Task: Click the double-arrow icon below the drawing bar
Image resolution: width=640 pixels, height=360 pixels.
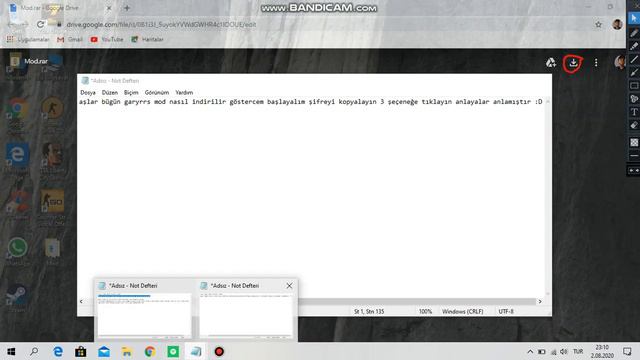Action: pyautogui.click(x=634, y=170)
